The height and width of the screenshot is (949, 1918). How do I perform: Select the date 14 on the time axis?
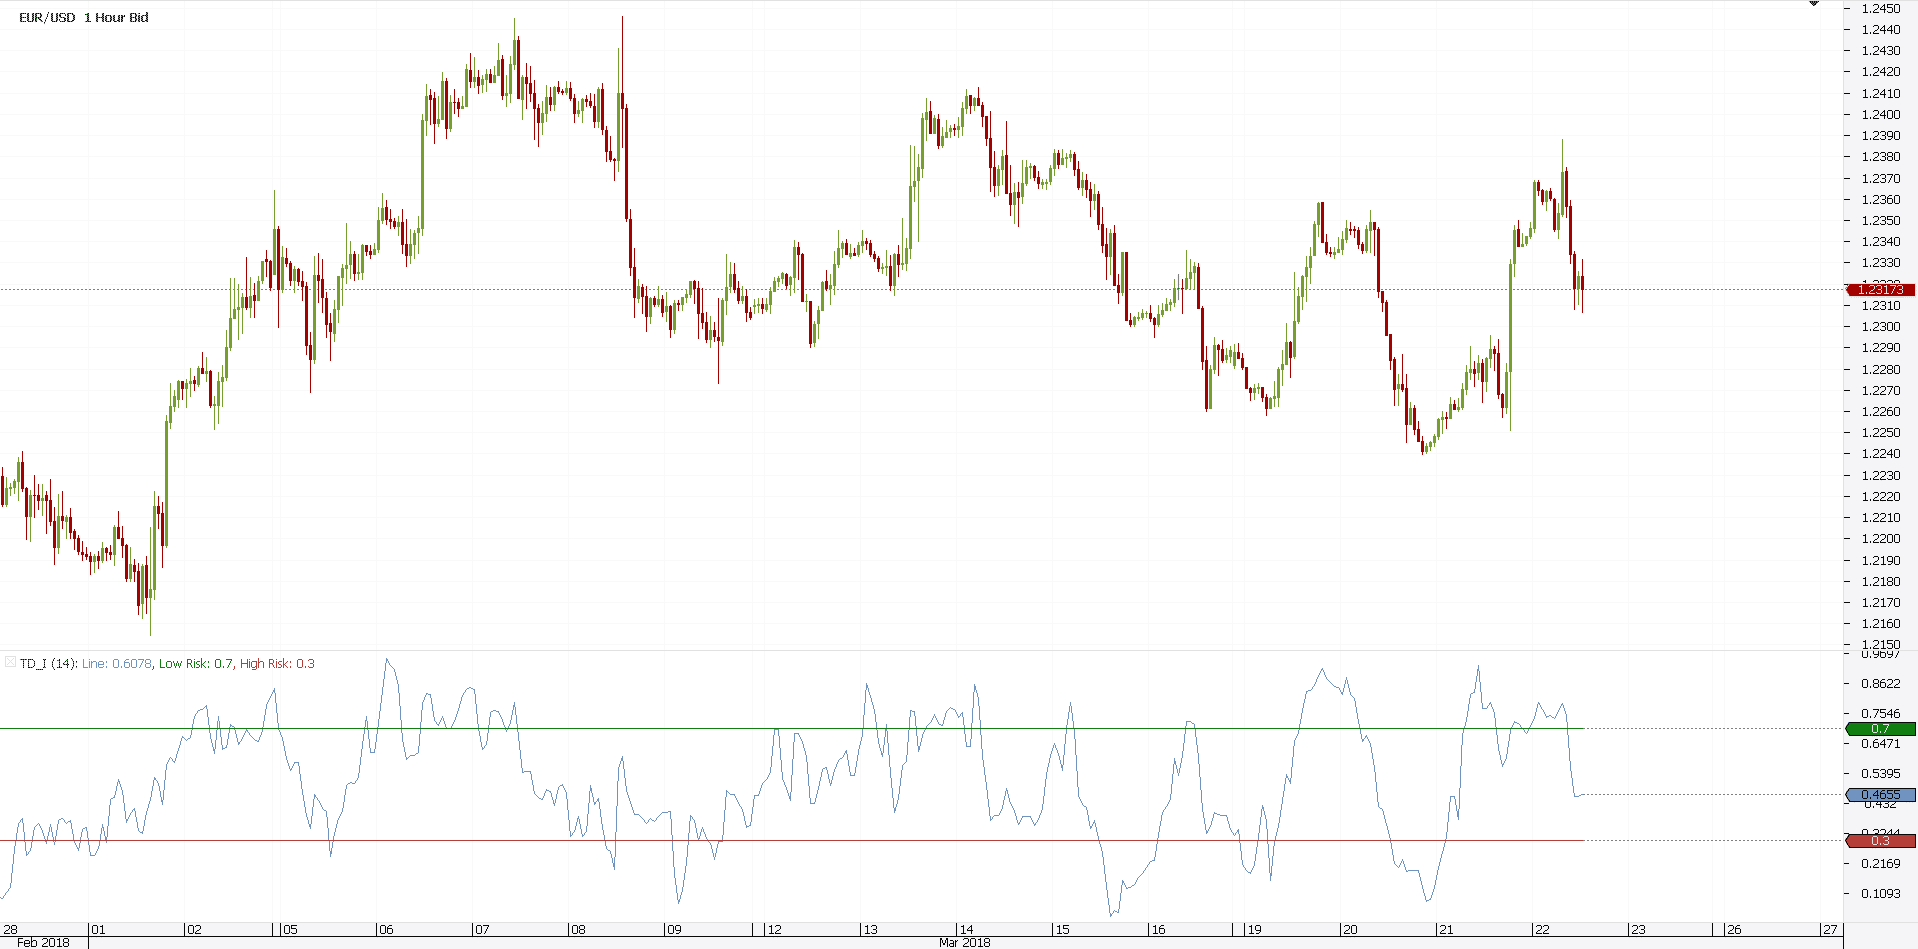(967, 929)
